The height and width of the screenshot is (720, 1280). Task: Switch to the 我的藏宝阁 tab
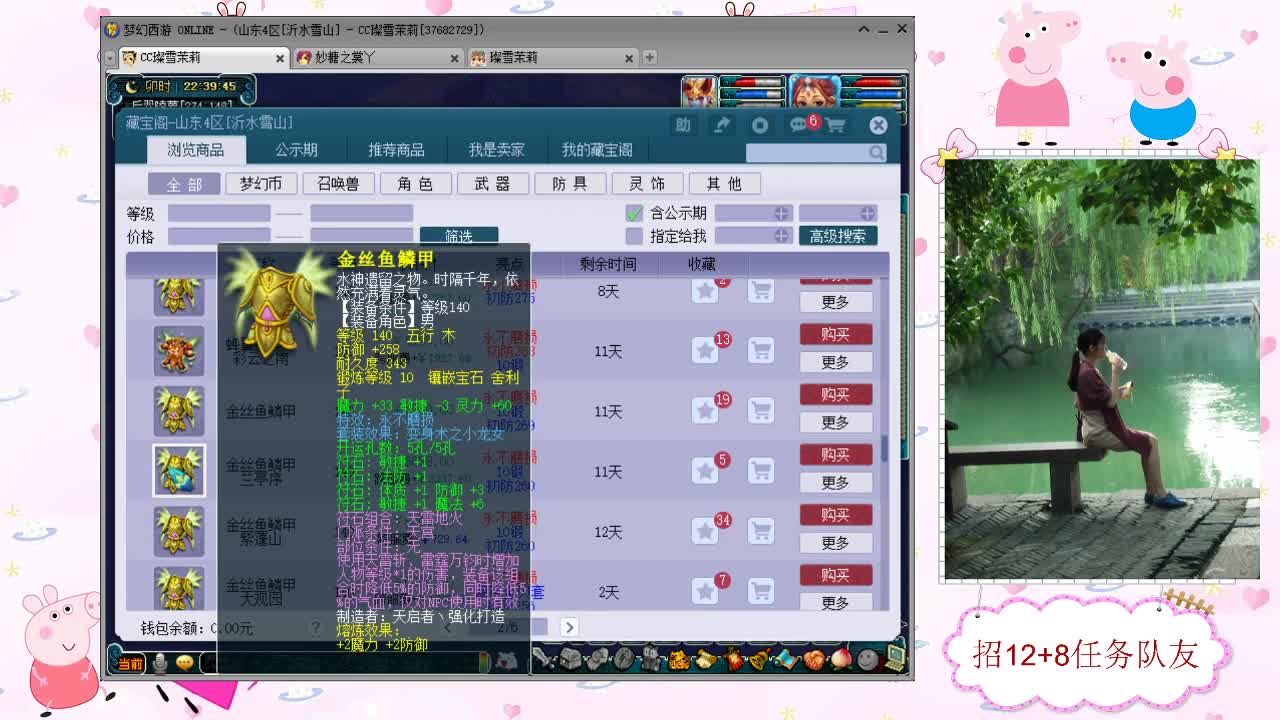coord(597,150)
